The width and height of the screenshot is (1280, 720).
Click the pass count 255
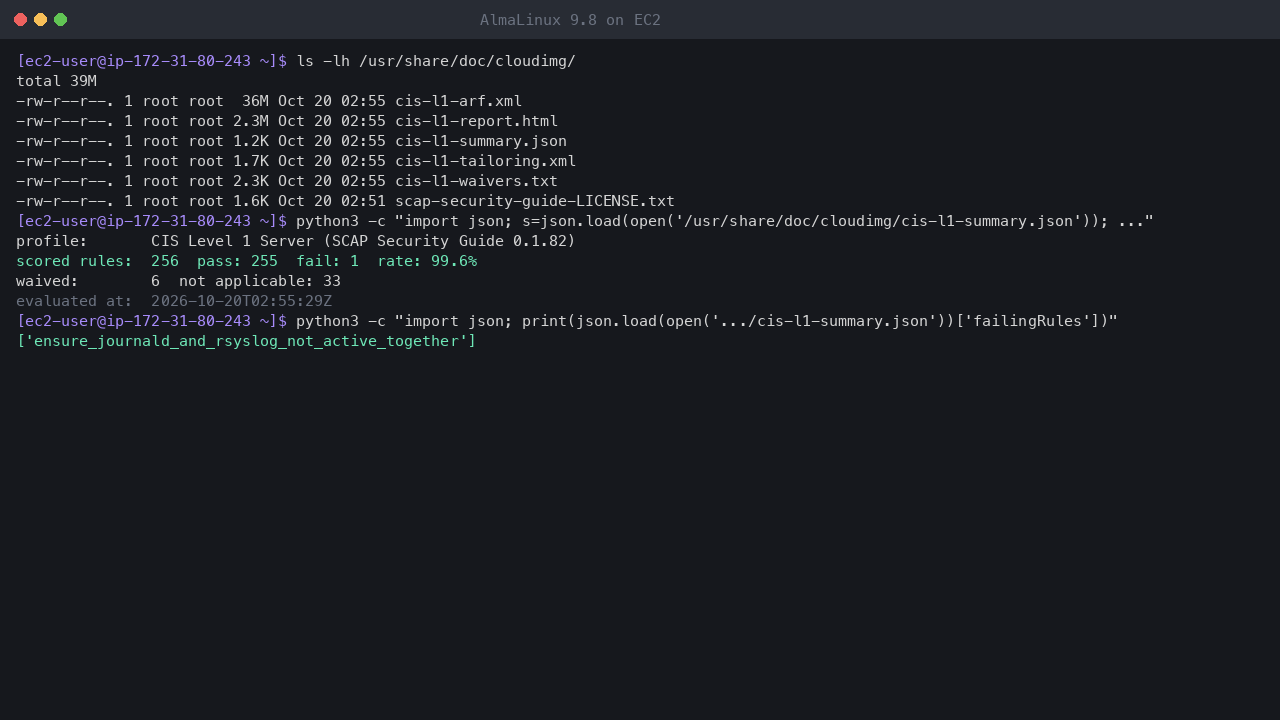click(x=265, y=261)
